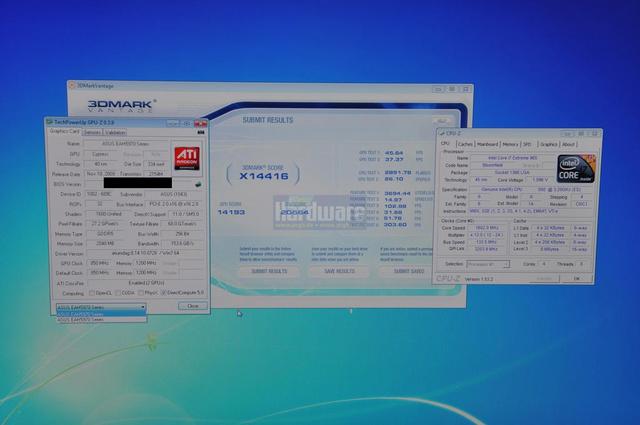640x425 pixels.
Task: Click the 3DMark Vantage title bar icon
Action: pyautogui.click(x=72, y=85)
